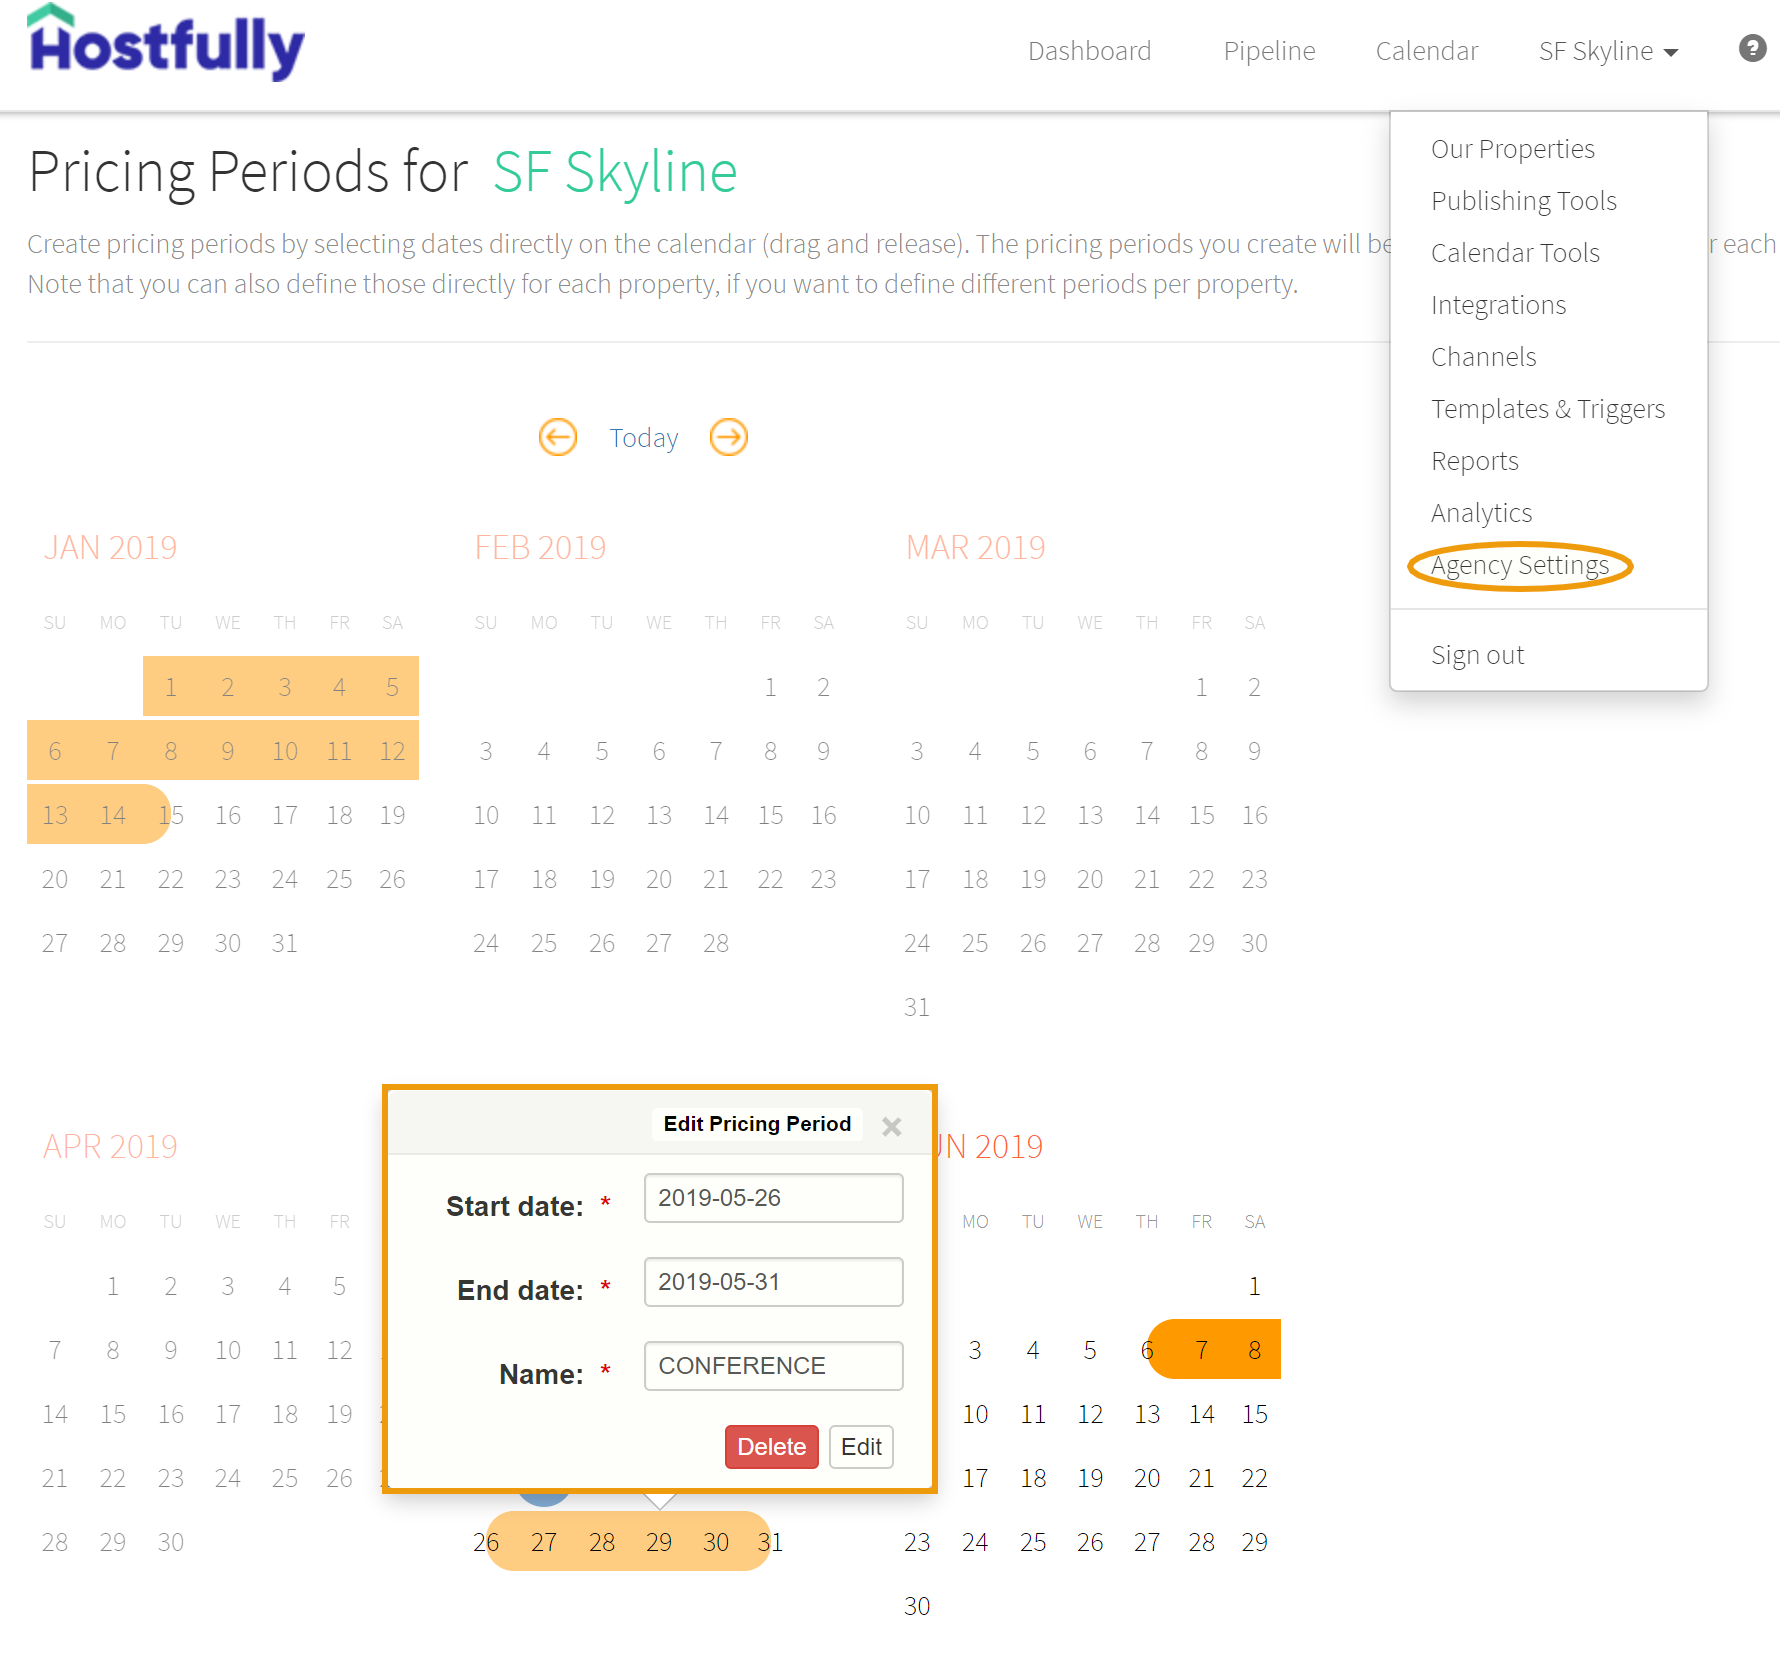Delete the CONFERENCE pricing period
This screenshot has height=1658, width=1780.
click(771, 1447)
